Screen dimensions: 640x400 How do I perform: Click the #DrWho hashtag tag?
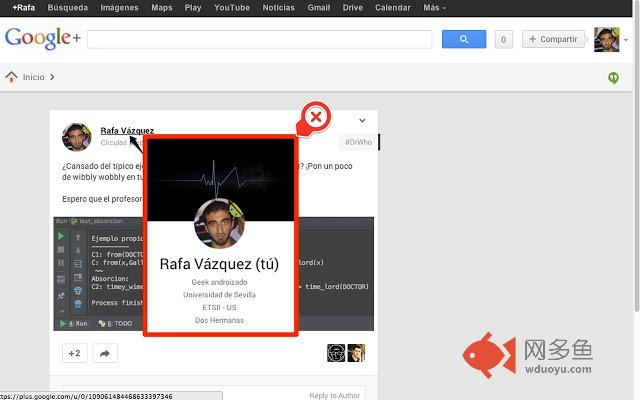(x=358, y=142)
